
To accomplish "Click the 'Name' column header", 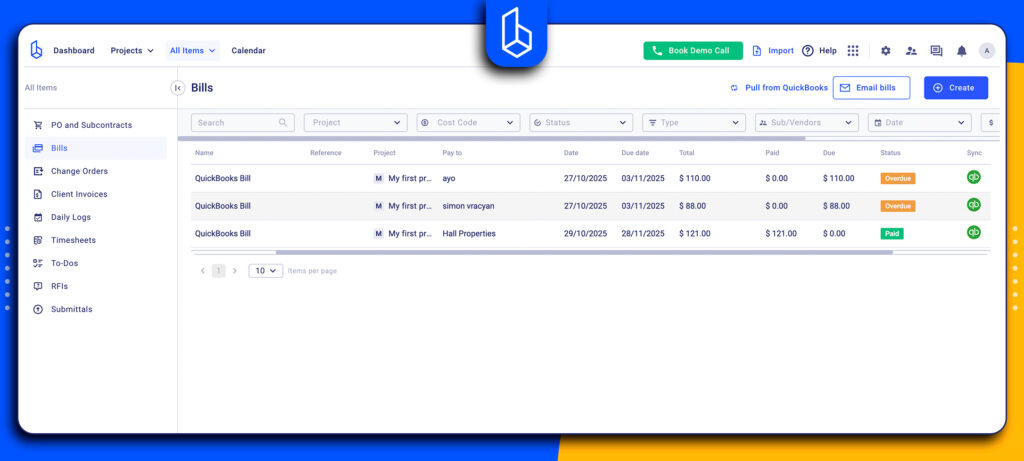I will point(204,153).
